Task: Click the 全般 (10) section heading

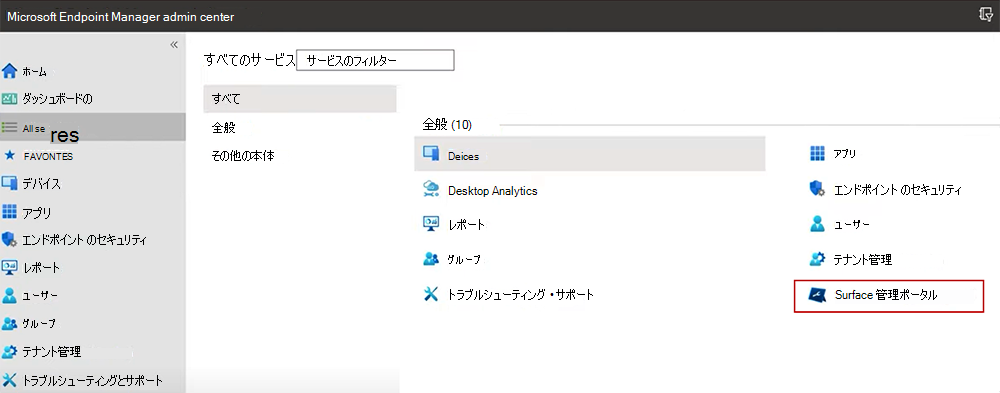Action: 447,125
